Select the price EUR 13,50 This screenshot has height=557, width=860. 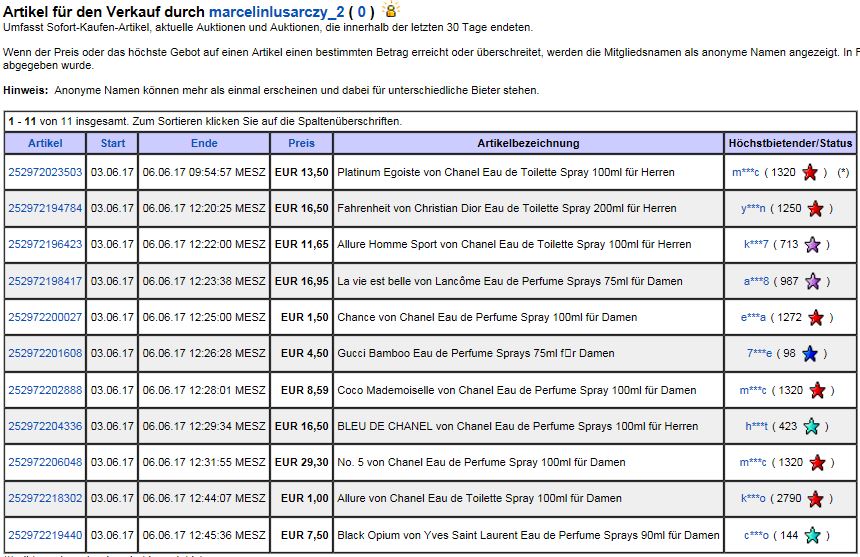click(301, 172)
